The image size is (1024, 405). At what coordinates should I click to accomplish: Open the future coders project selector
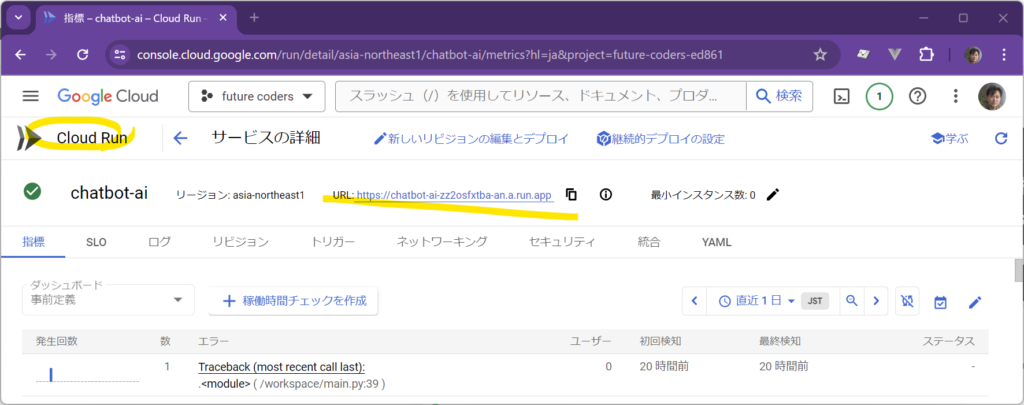click(257, 97)
